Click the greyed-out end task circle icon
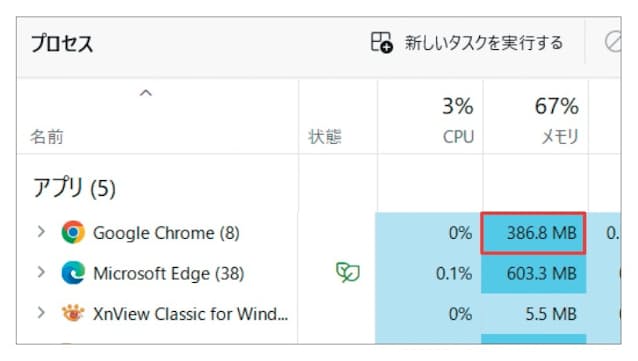Screen dimensions: 638x361 (612, 42)
